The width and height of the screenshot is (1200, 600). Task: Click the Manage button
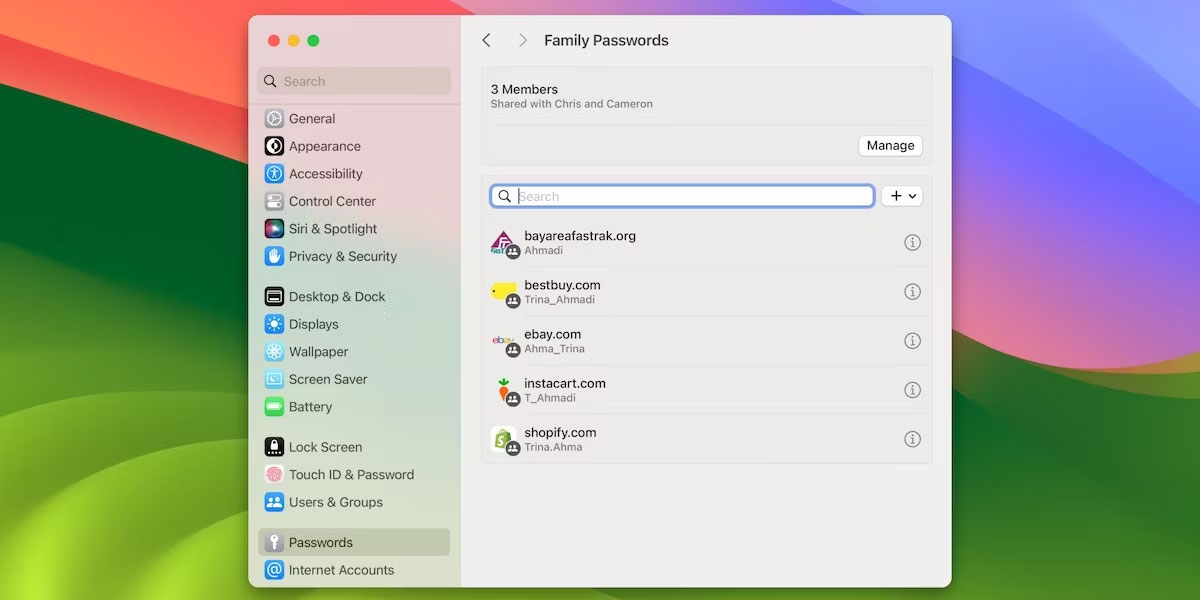pyautogui.click(x=890, y=145)
